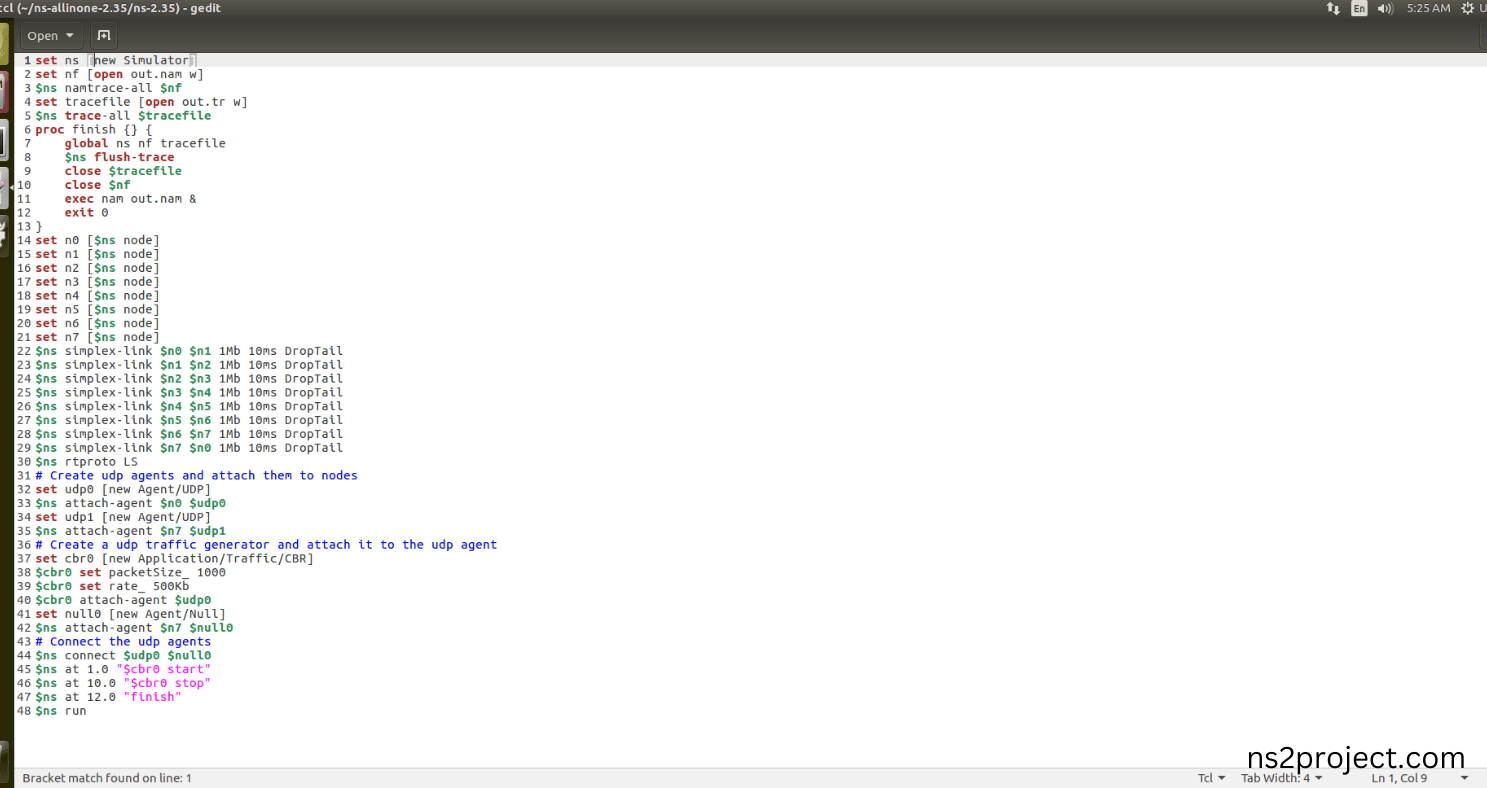Click line 'set tracefile [open out.tr w]'
The height and width of the screenshot is (788, 1487).
tap(141, 102)
